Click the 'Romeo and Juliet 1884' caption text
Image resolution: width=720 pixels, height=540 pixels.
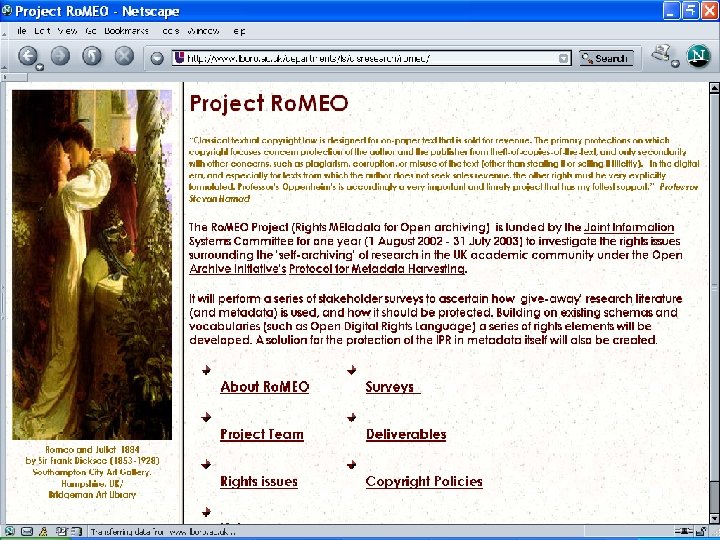[x=92, y=450]
